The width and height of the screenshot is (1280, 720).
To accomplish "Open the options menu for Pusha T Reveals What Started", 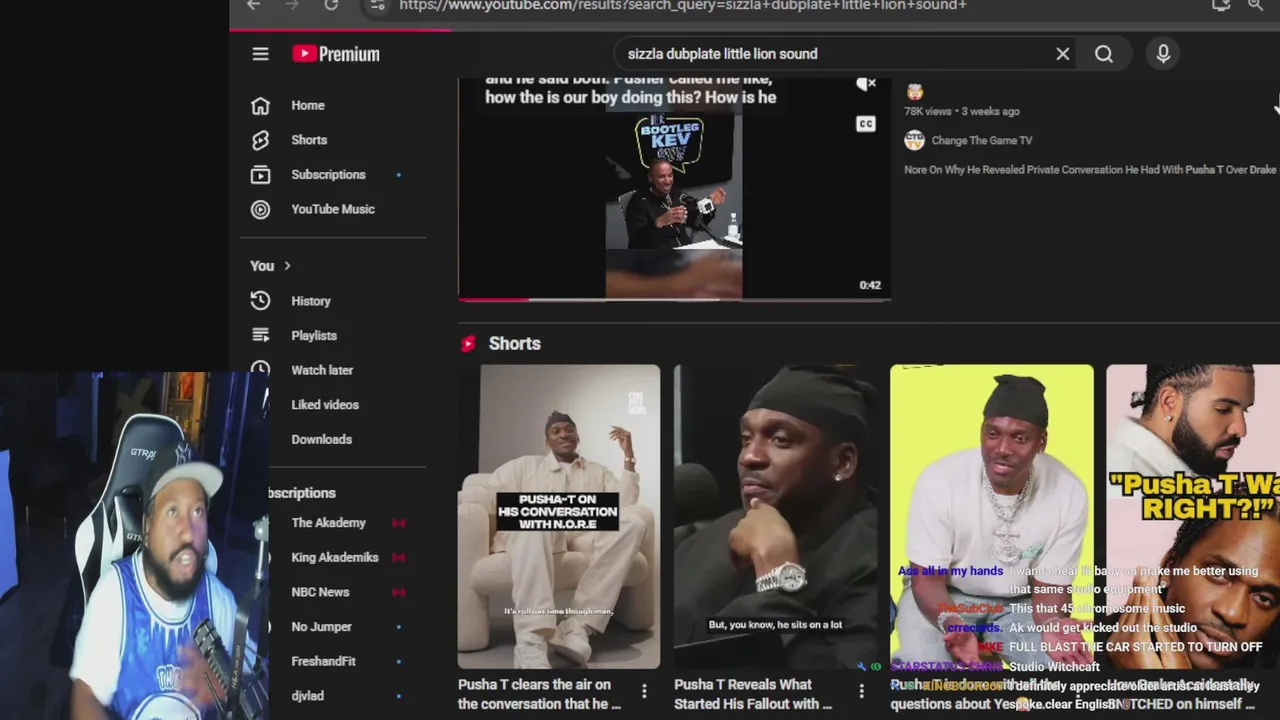I will pyautogui.click(x=861, y=691).
